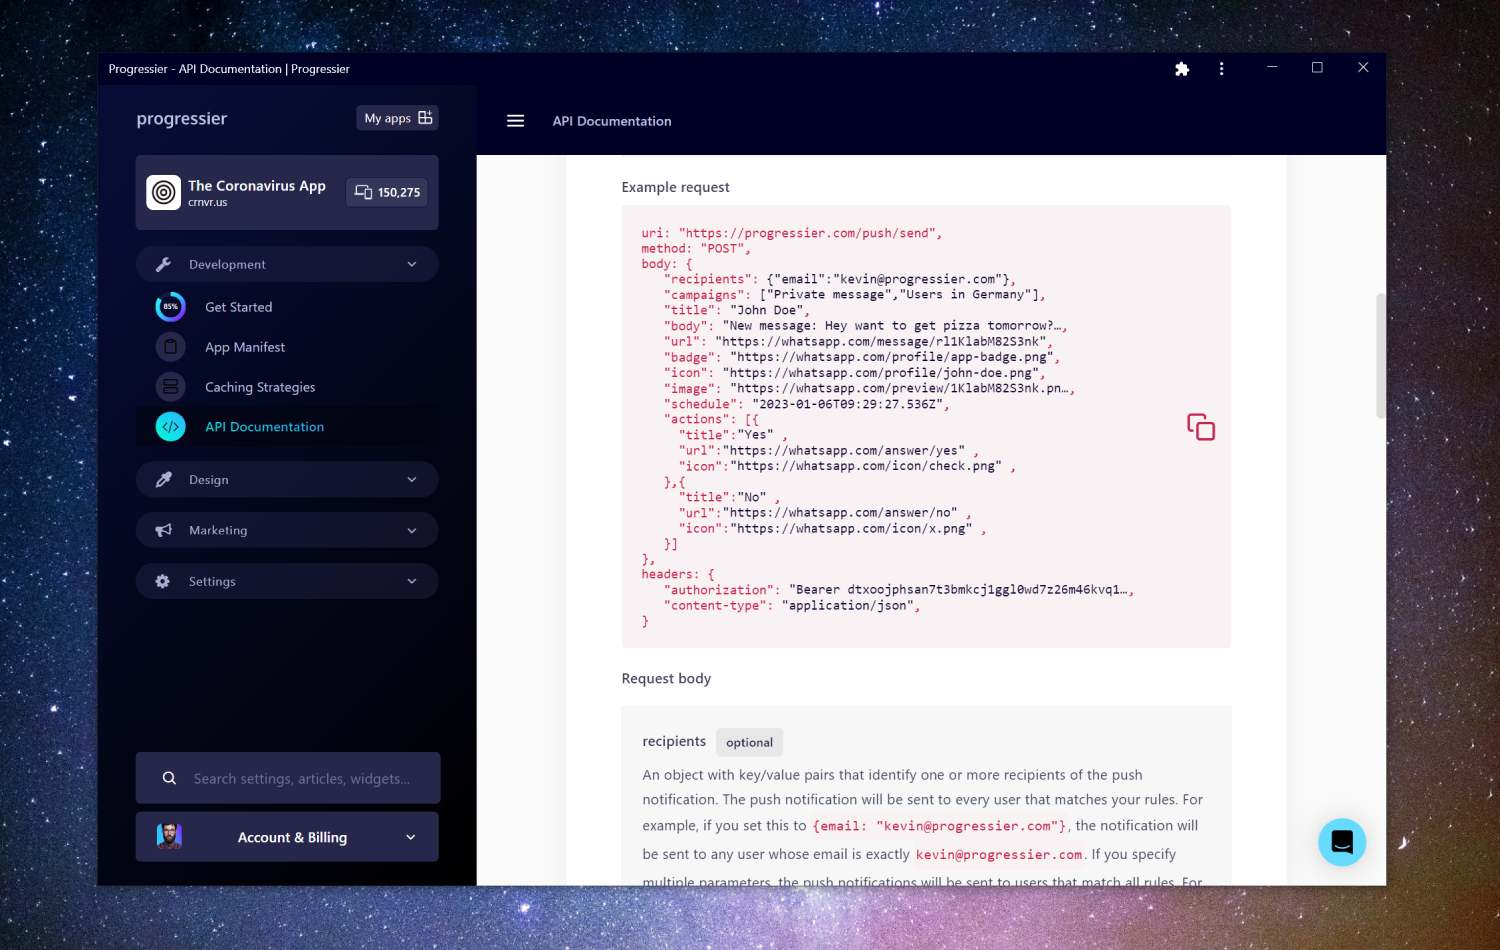Click the Development wrench icon

click(164, 264)
